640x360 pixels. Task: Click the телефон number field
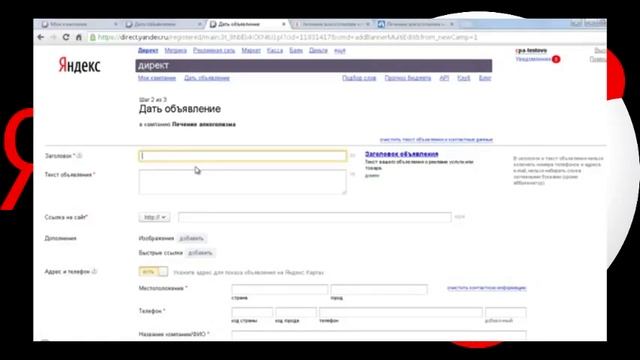(x=401, y=313)
